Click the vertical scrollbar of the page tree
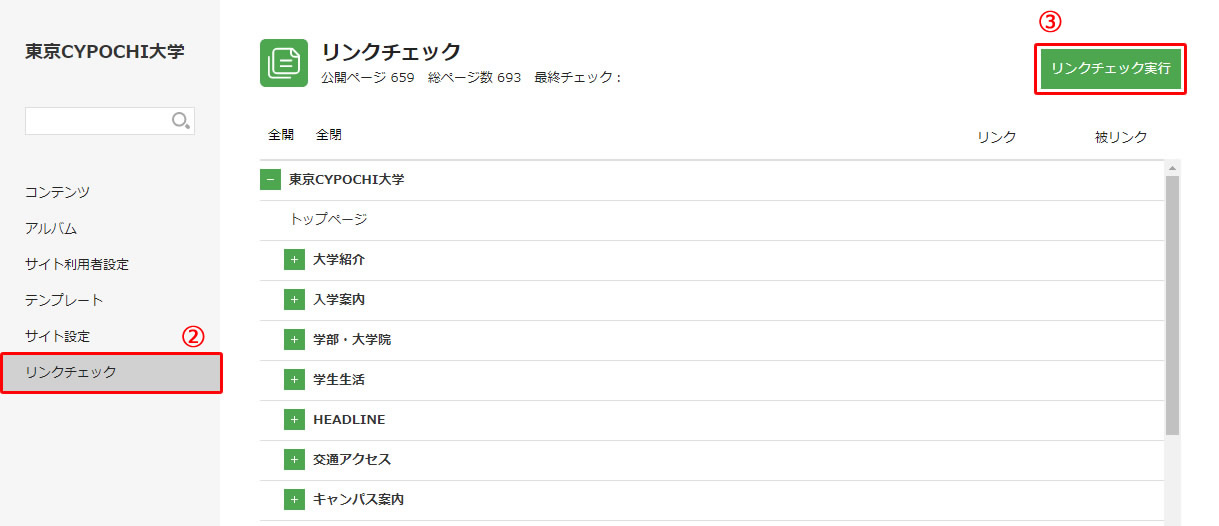1219x526 pixels. coord(1173,305)
